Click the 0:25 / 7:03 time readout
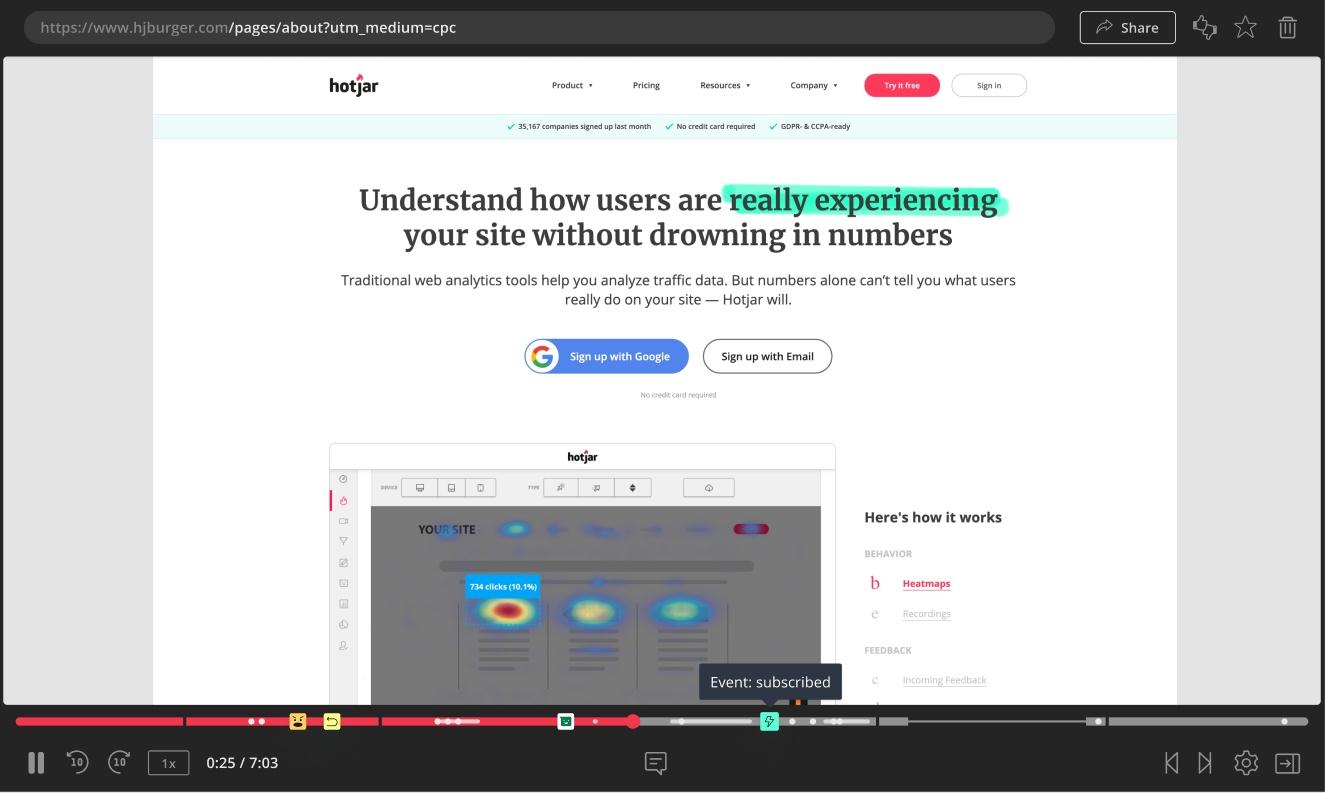 pos(242,763)
